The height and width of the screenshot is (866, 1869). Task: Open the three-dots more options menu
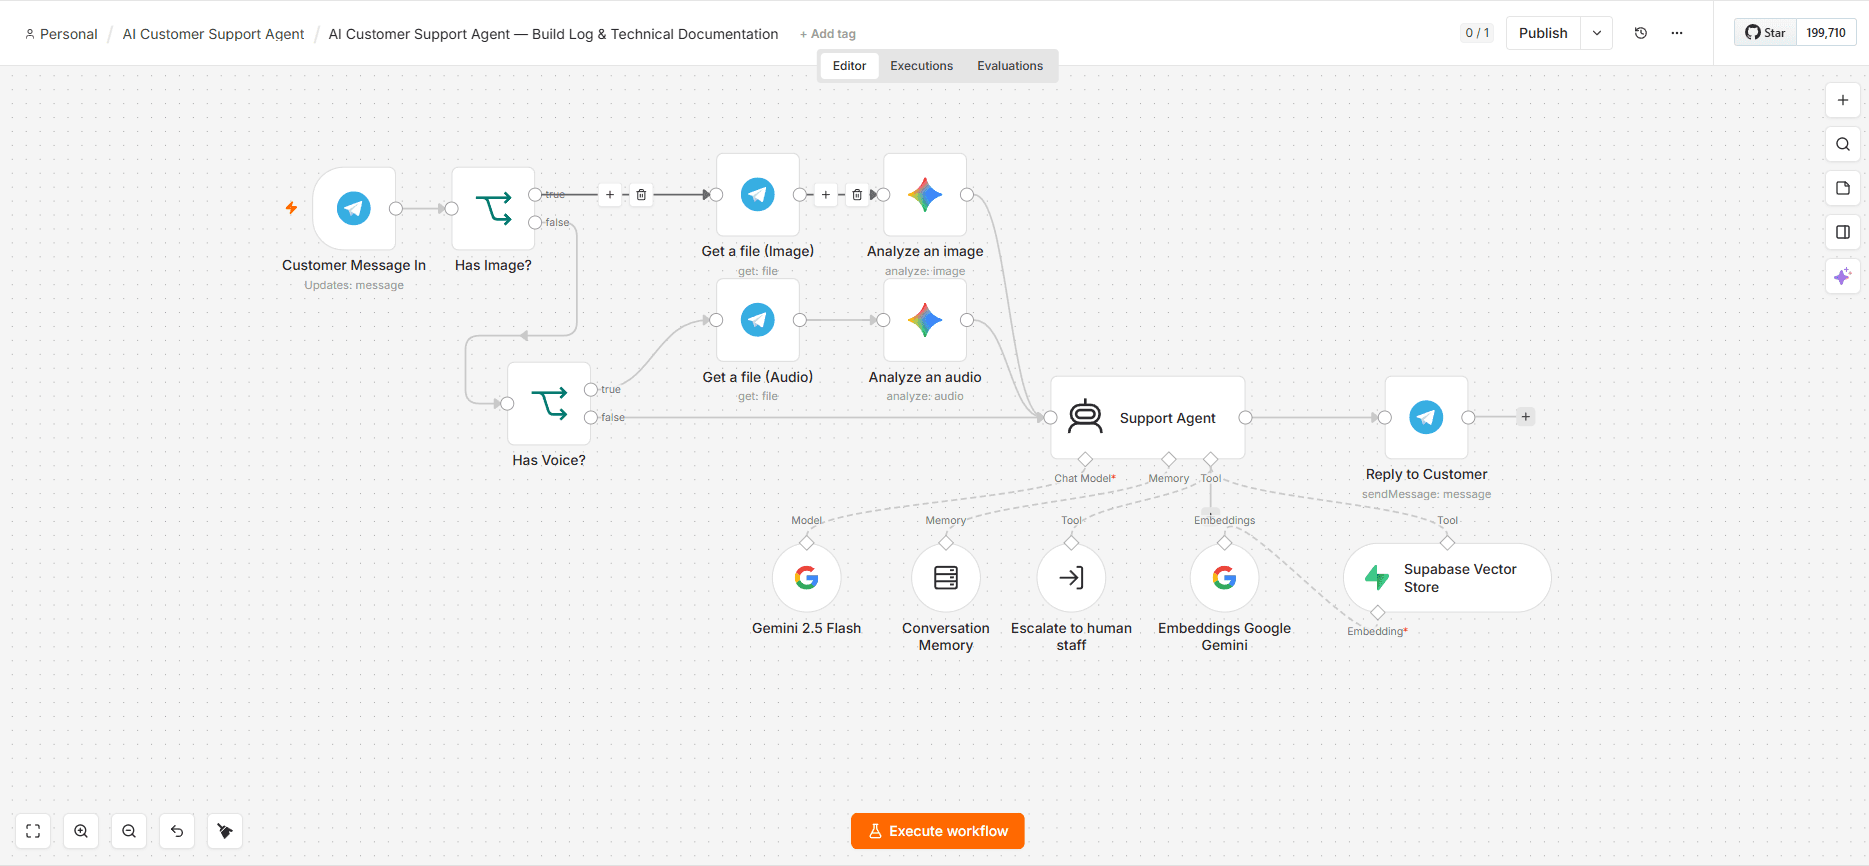click(x=1677, y=33)
